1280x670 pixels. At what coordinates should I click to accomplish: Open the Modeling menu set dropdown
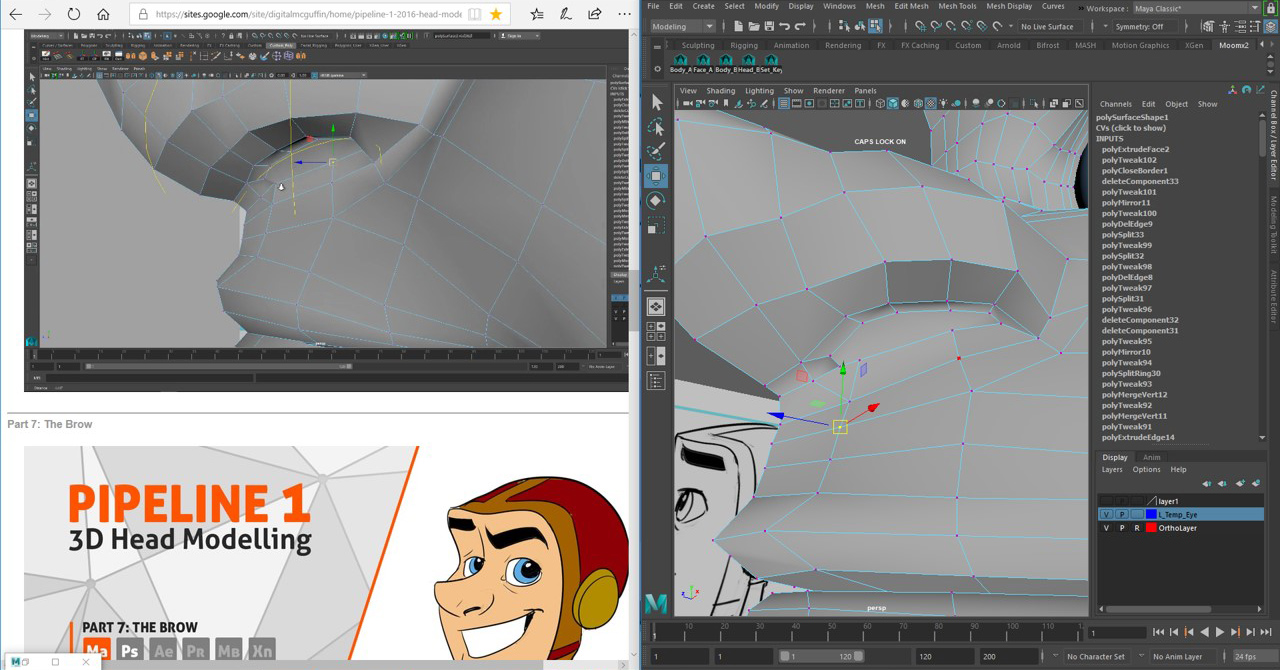(x=682, y=26)
